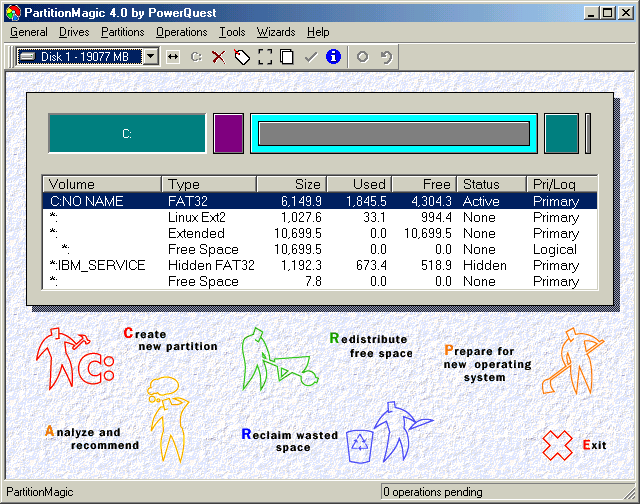
Task: Click the 994.4 free value
Action: point(436,217)
